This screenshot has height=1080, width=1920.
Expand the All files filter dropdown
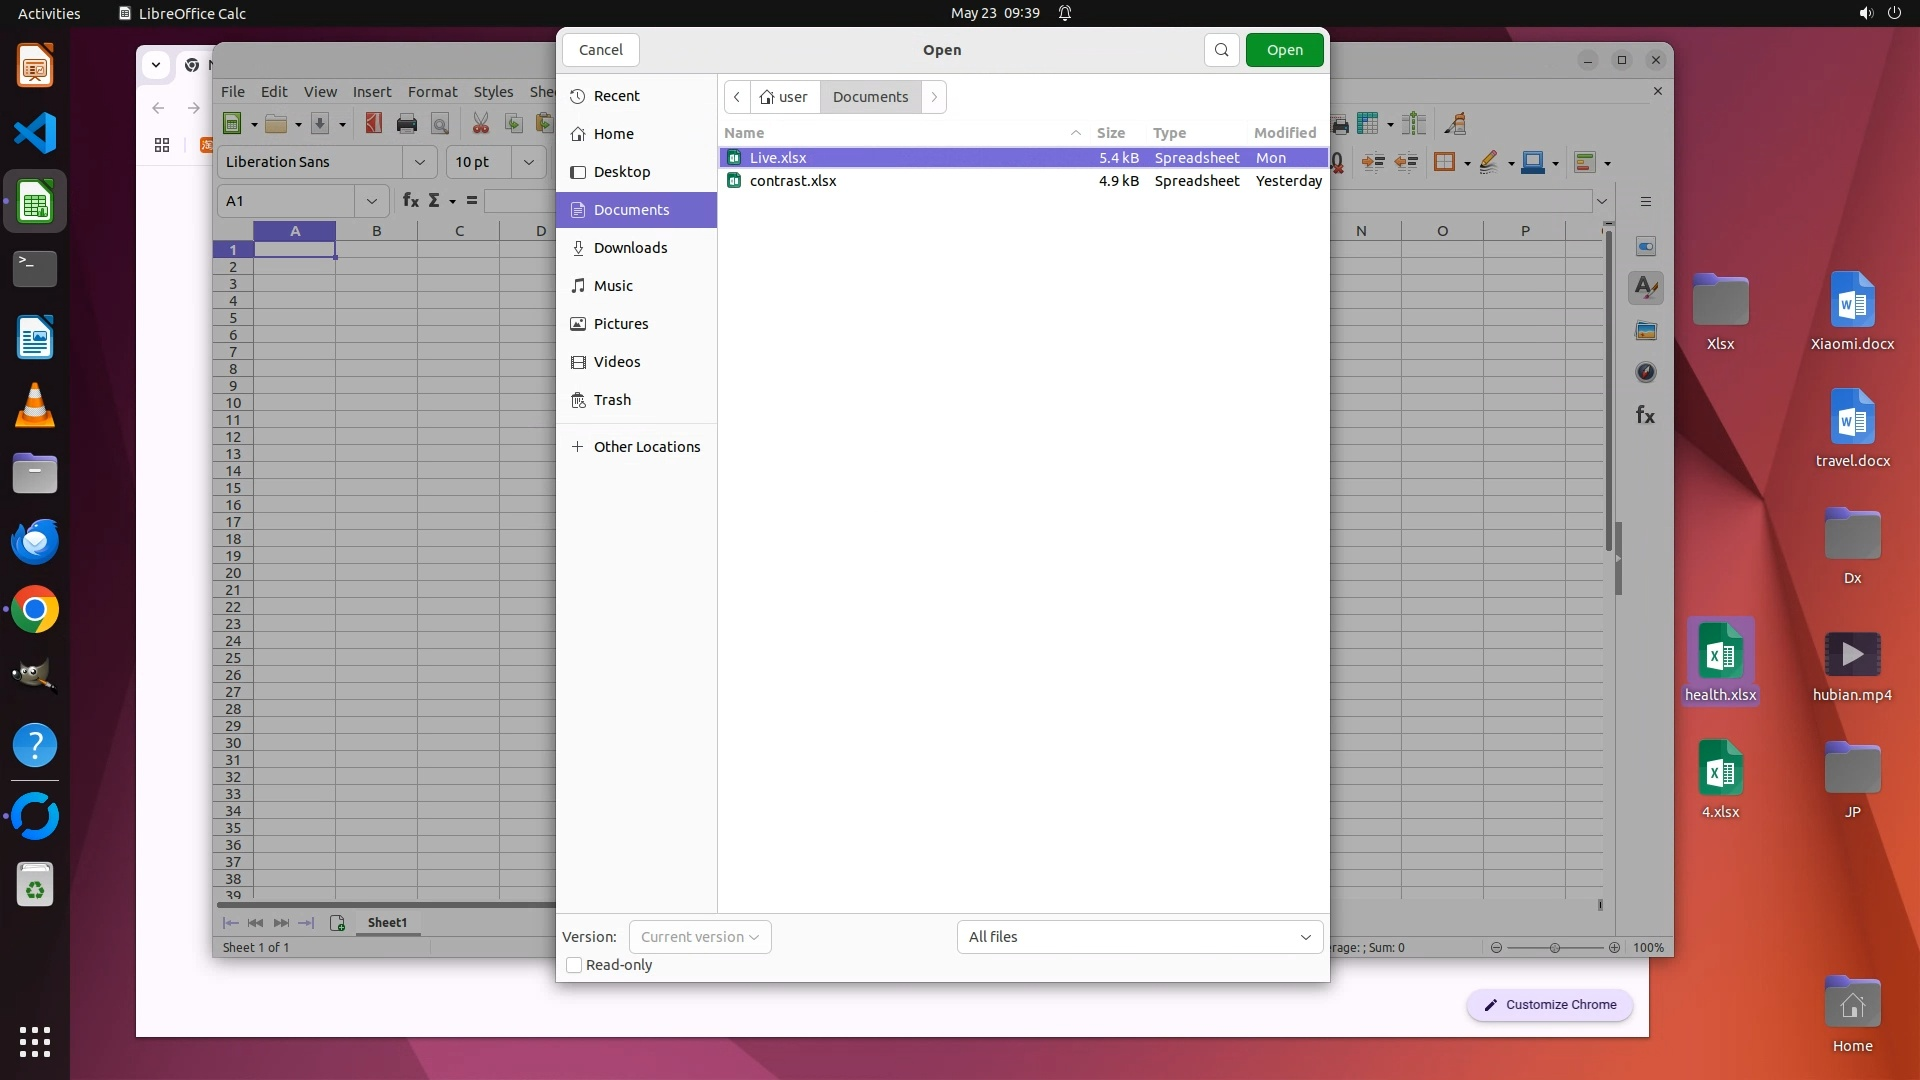1139,937
